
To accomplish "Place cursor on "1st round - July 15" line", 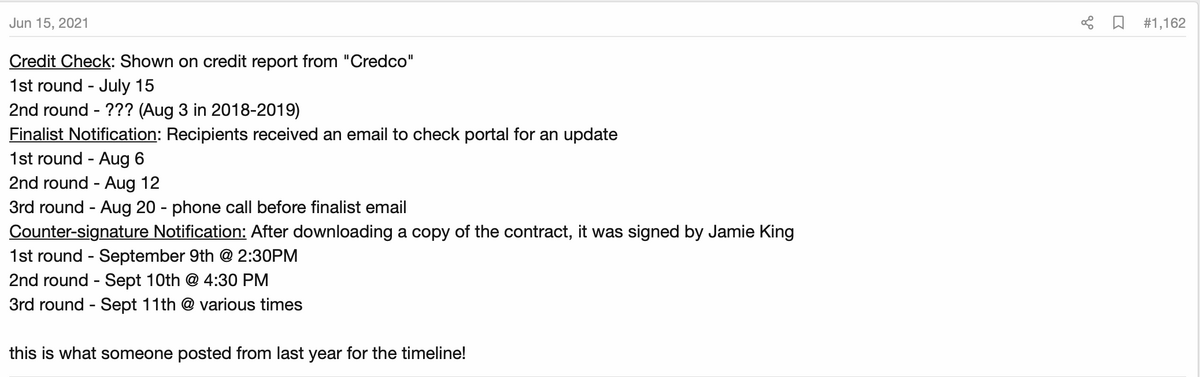I will tap(81, 85).
